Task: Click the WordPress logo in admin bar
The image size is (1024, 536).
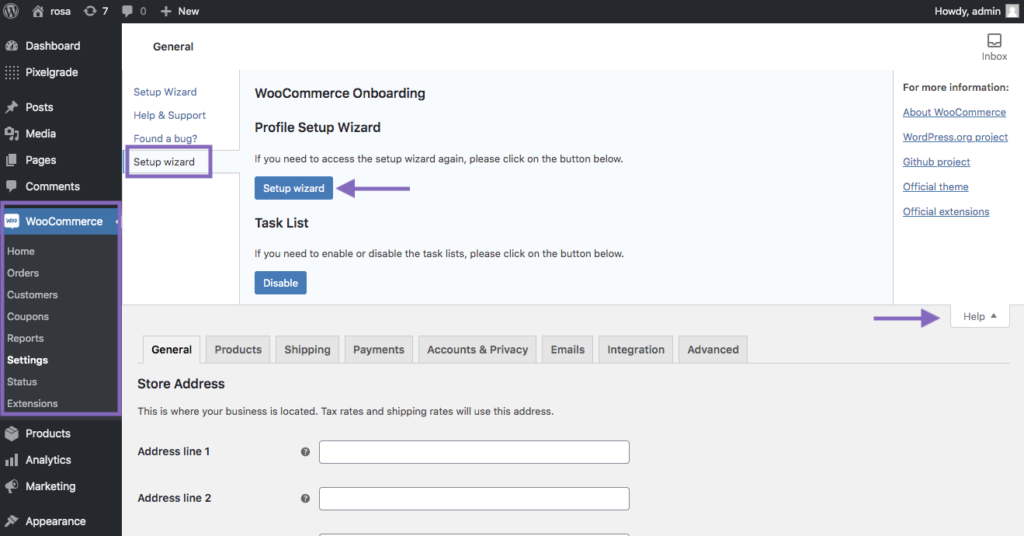Action: coord(11,11)
